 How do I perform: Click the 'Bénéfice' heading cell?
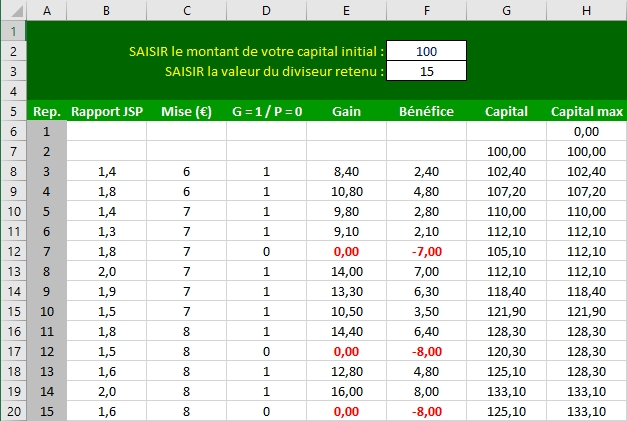(x=426, y=111)
